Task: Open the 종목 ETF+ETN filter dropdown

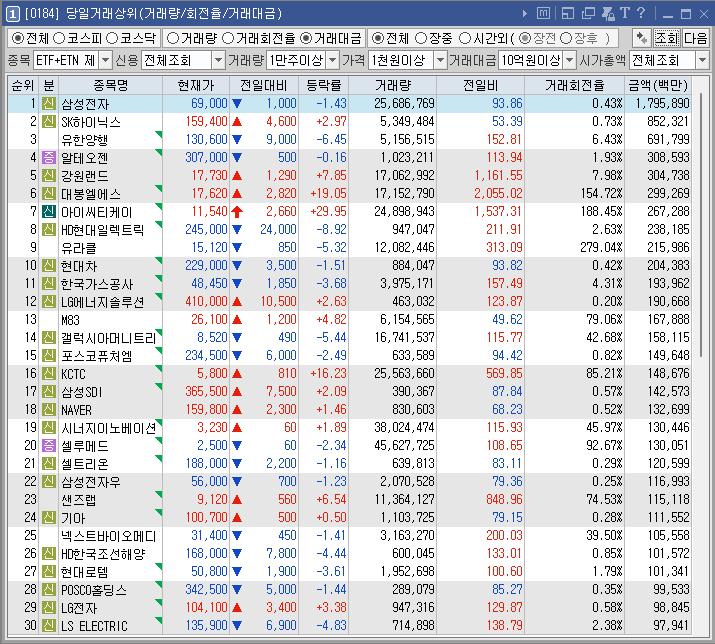Action: tap(105, 60)
